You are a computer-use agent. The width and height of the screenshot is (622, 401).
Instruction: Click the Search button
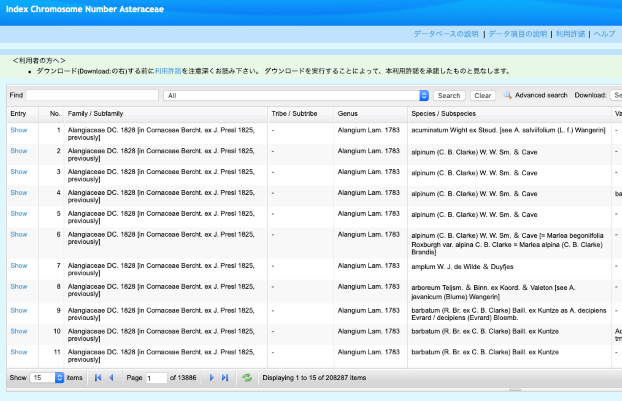[449, 95]
